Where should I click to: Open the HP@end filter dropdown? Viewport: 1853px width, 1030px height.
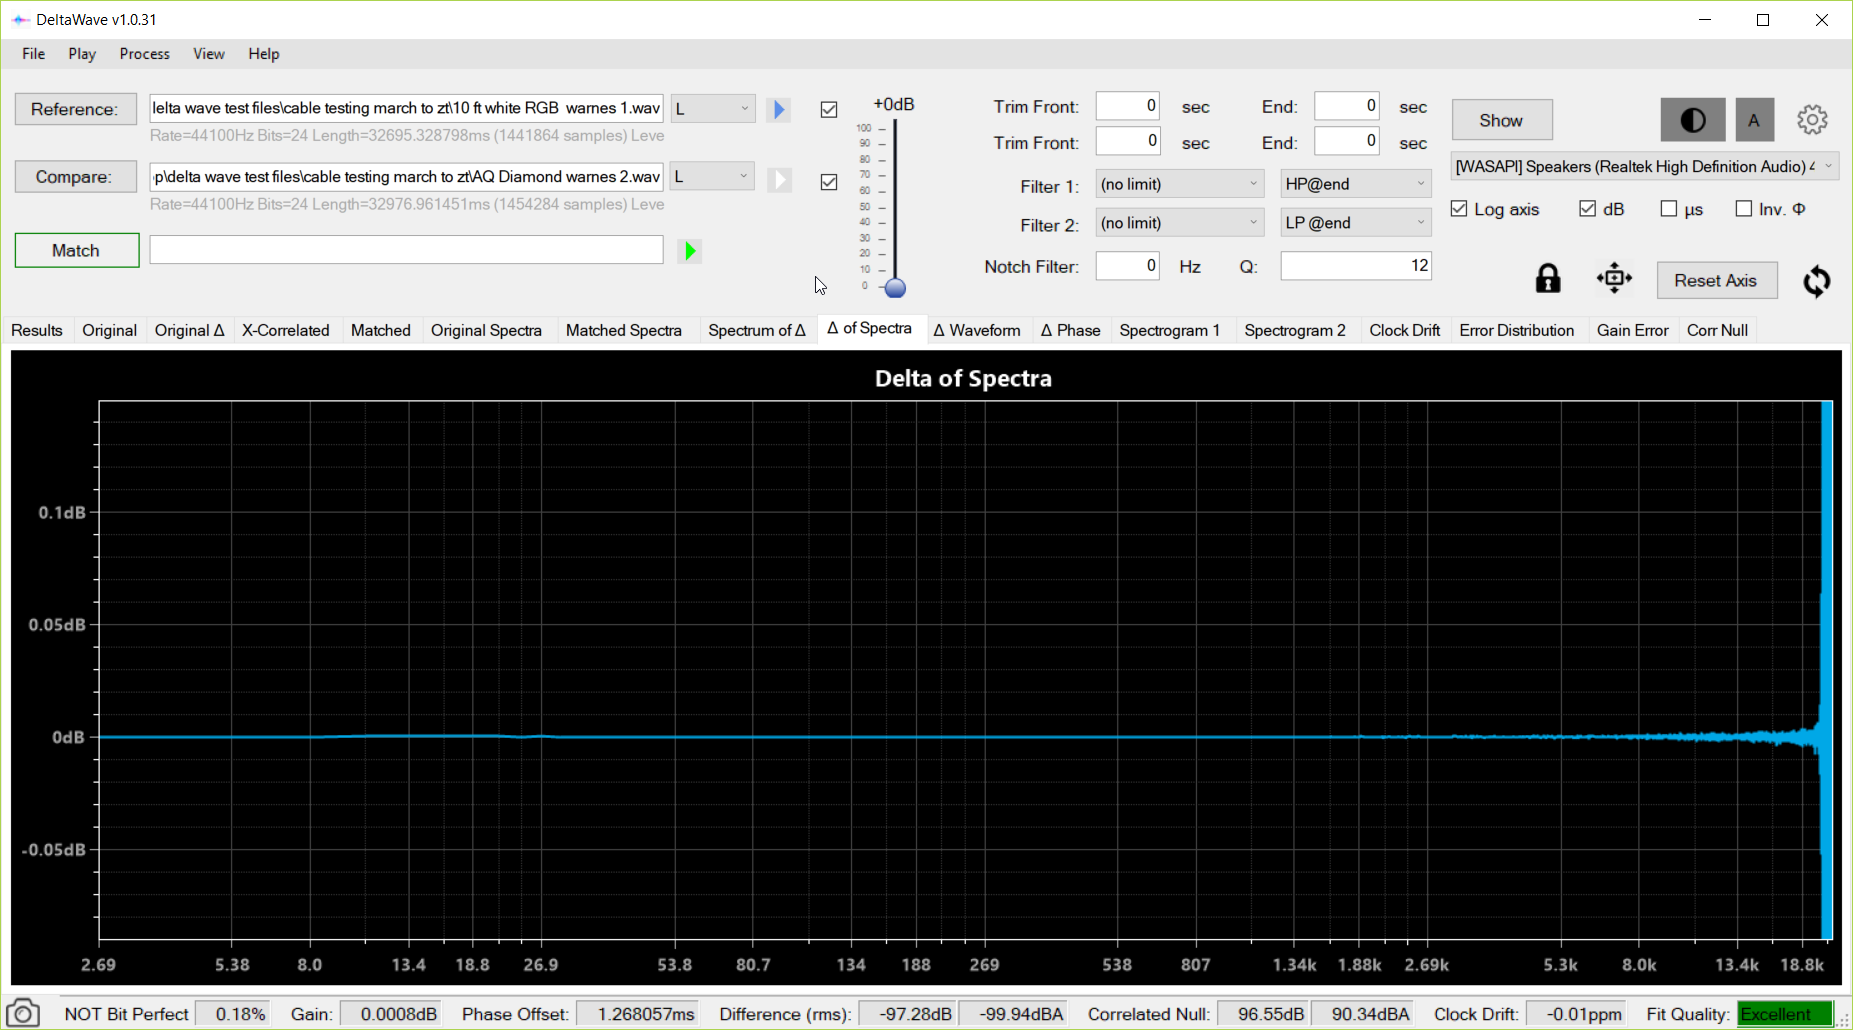(x=1356, y=184)
